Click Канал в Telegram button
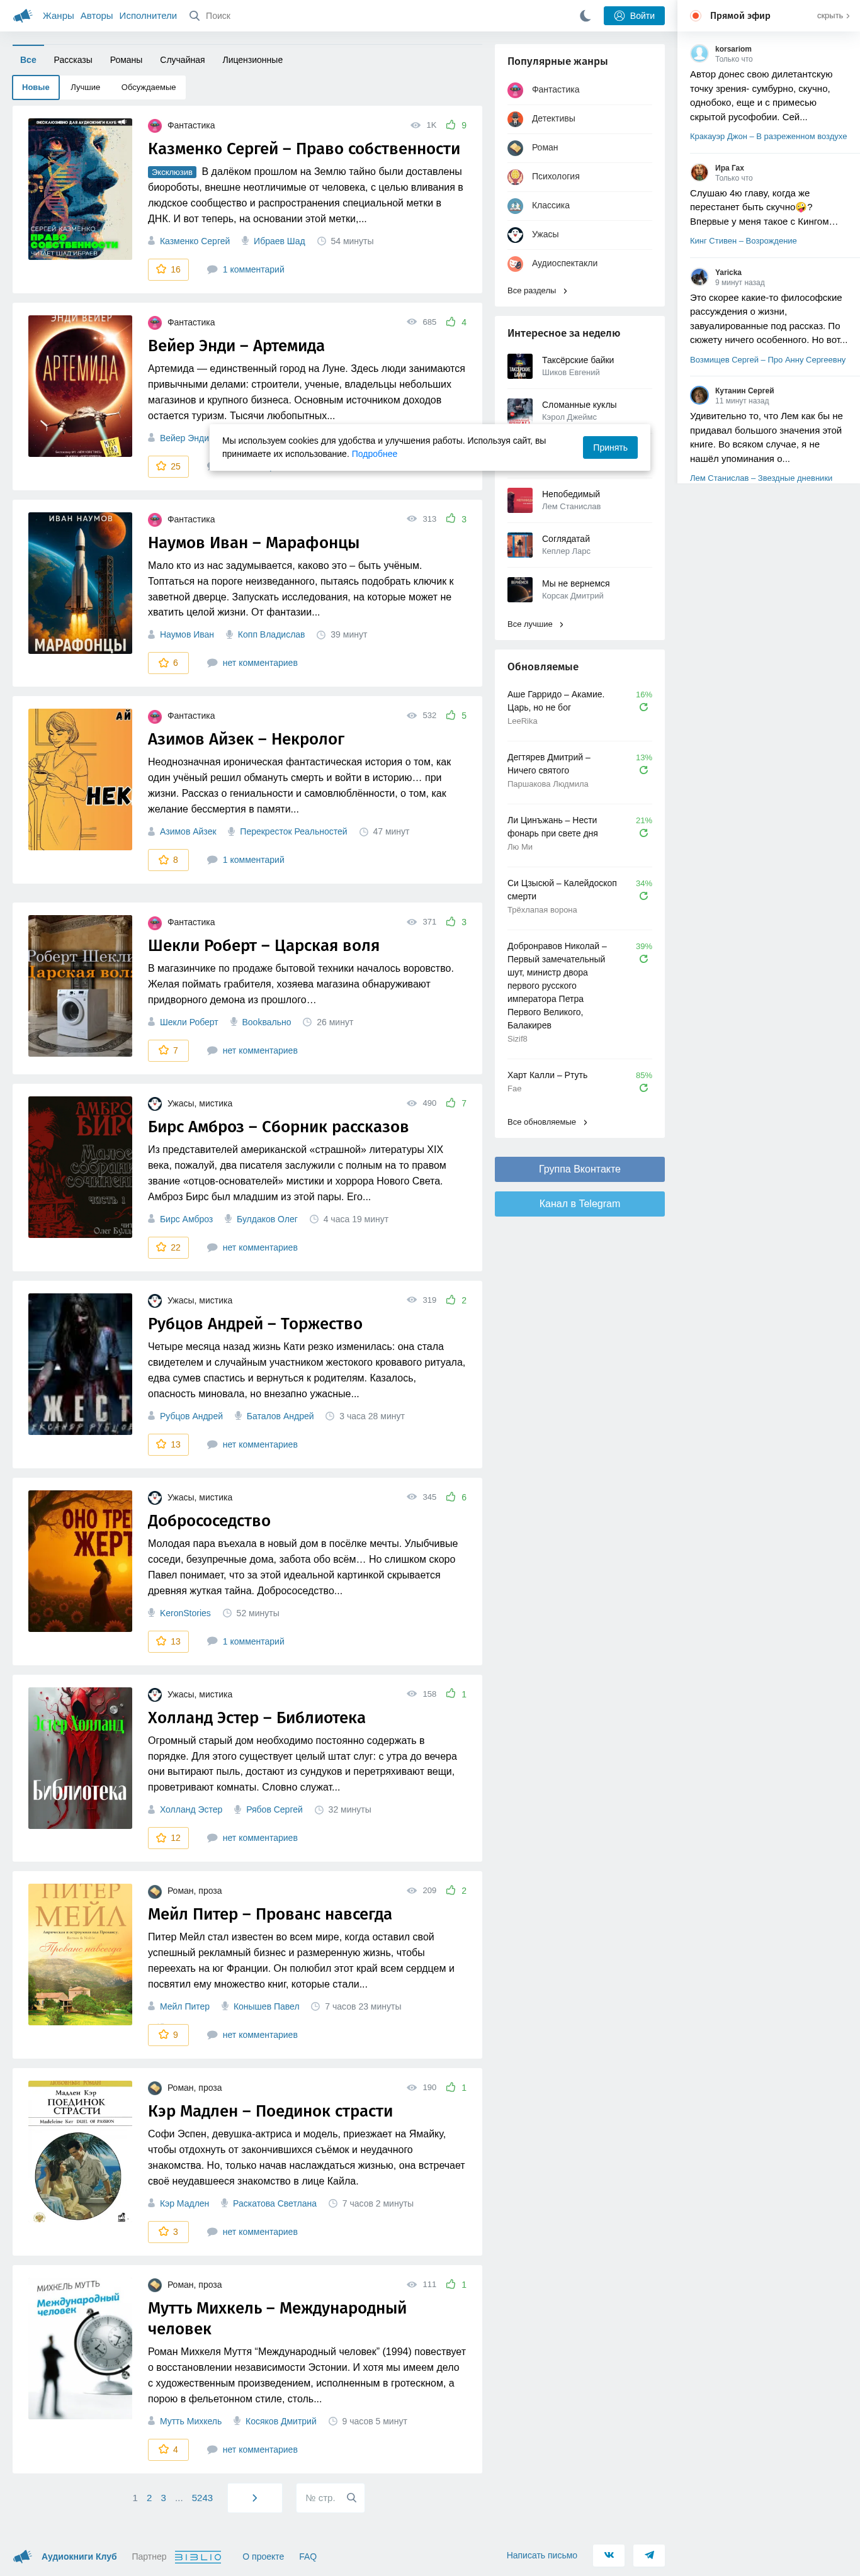The height and width of the screenshot is (2576, 860). 579,1204
